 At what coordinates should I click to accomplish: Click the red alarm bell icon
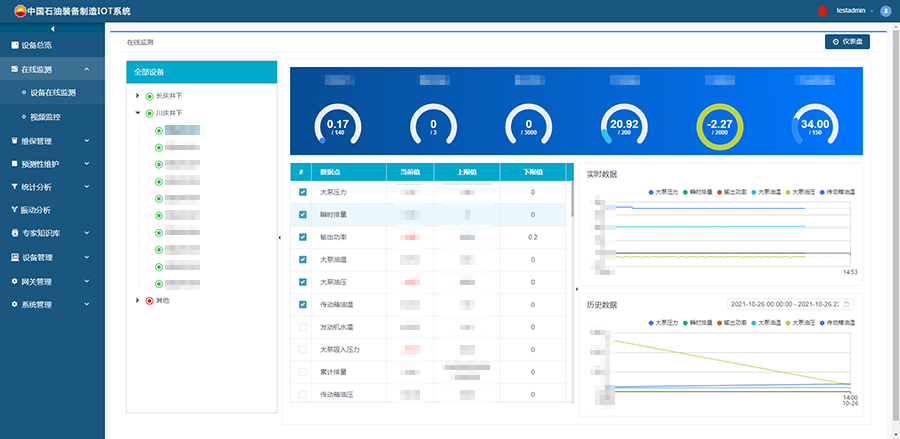822,10
